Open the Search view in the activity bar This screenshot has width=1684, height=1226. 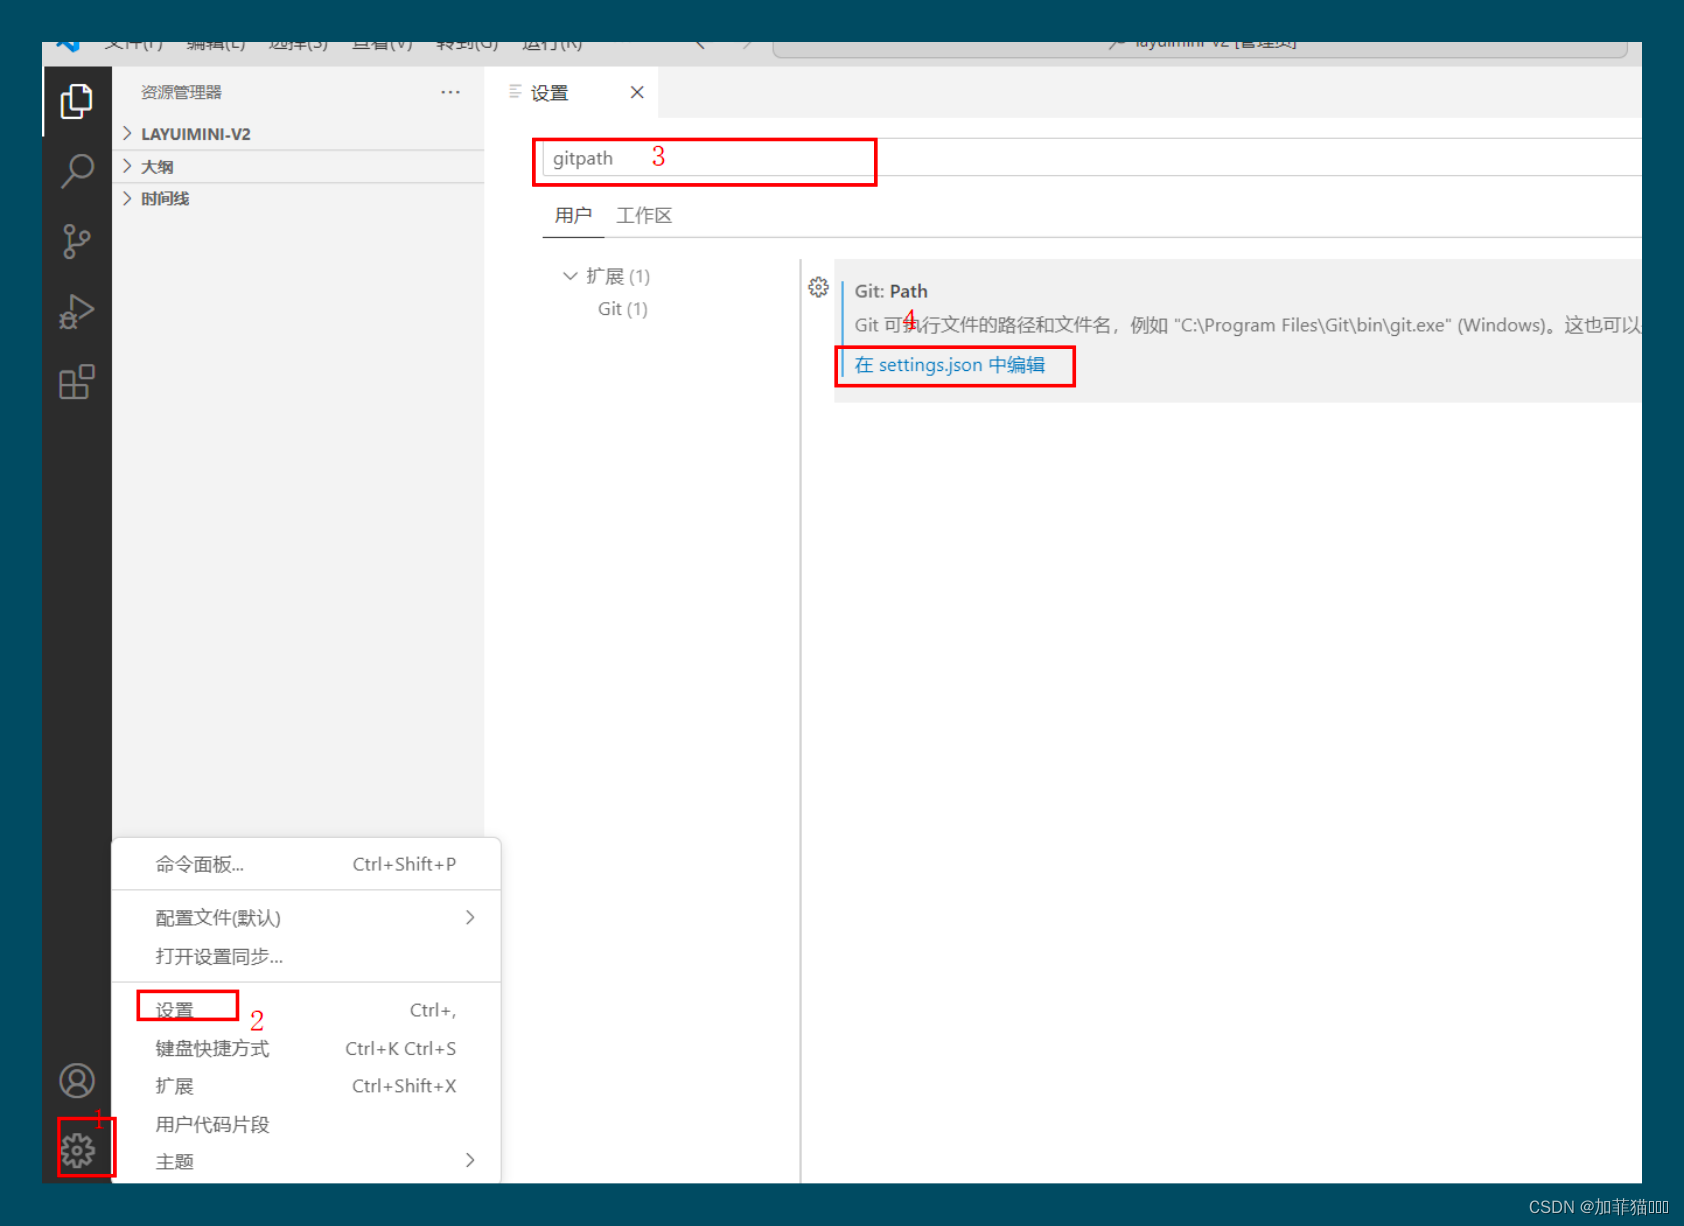(x=76, y=171)
